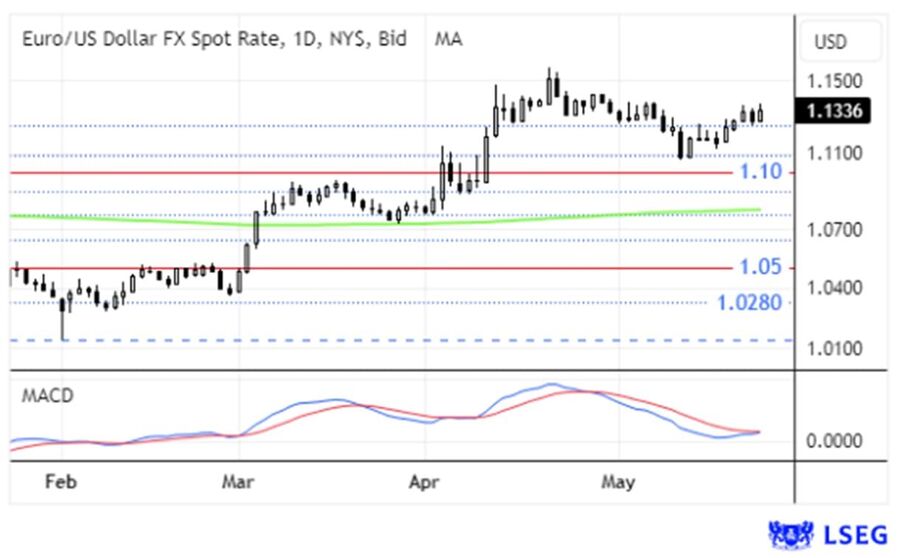Click the 1.05 support level label
This screenshot has height=558, width=900.
[761, 267]
